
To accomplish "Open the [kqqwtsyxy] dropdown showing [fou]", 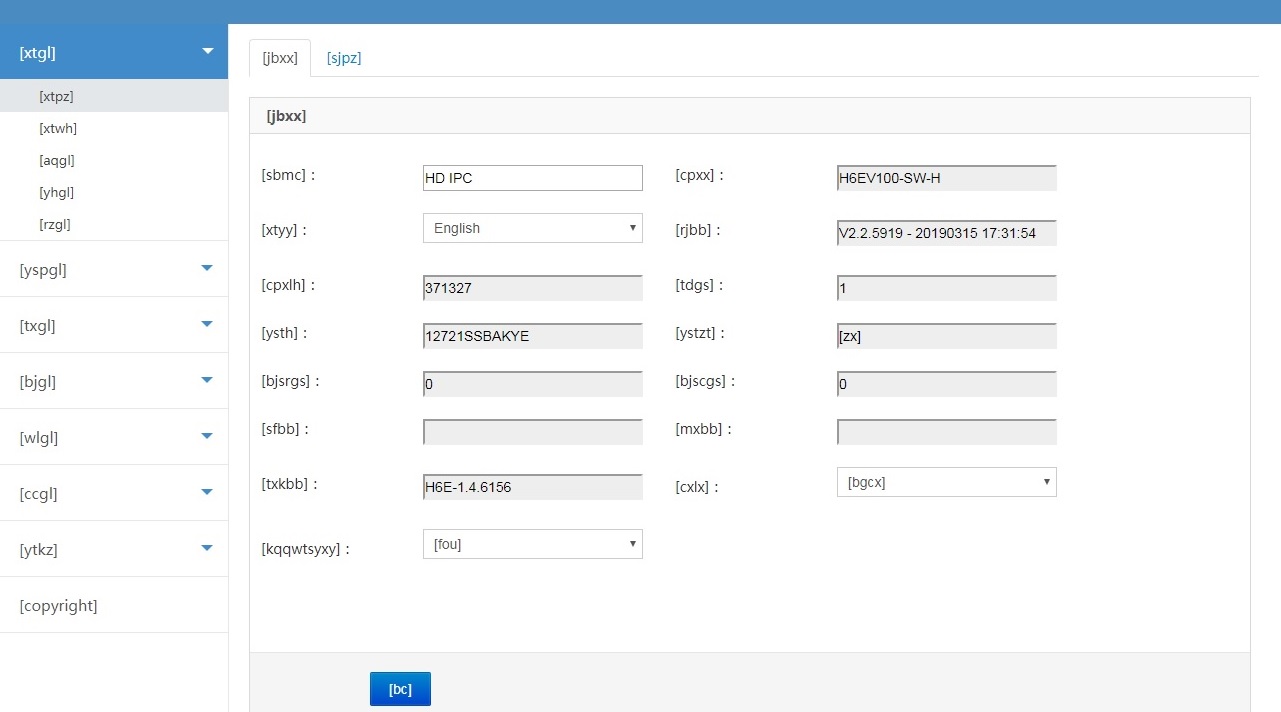I will click(532, 544).
